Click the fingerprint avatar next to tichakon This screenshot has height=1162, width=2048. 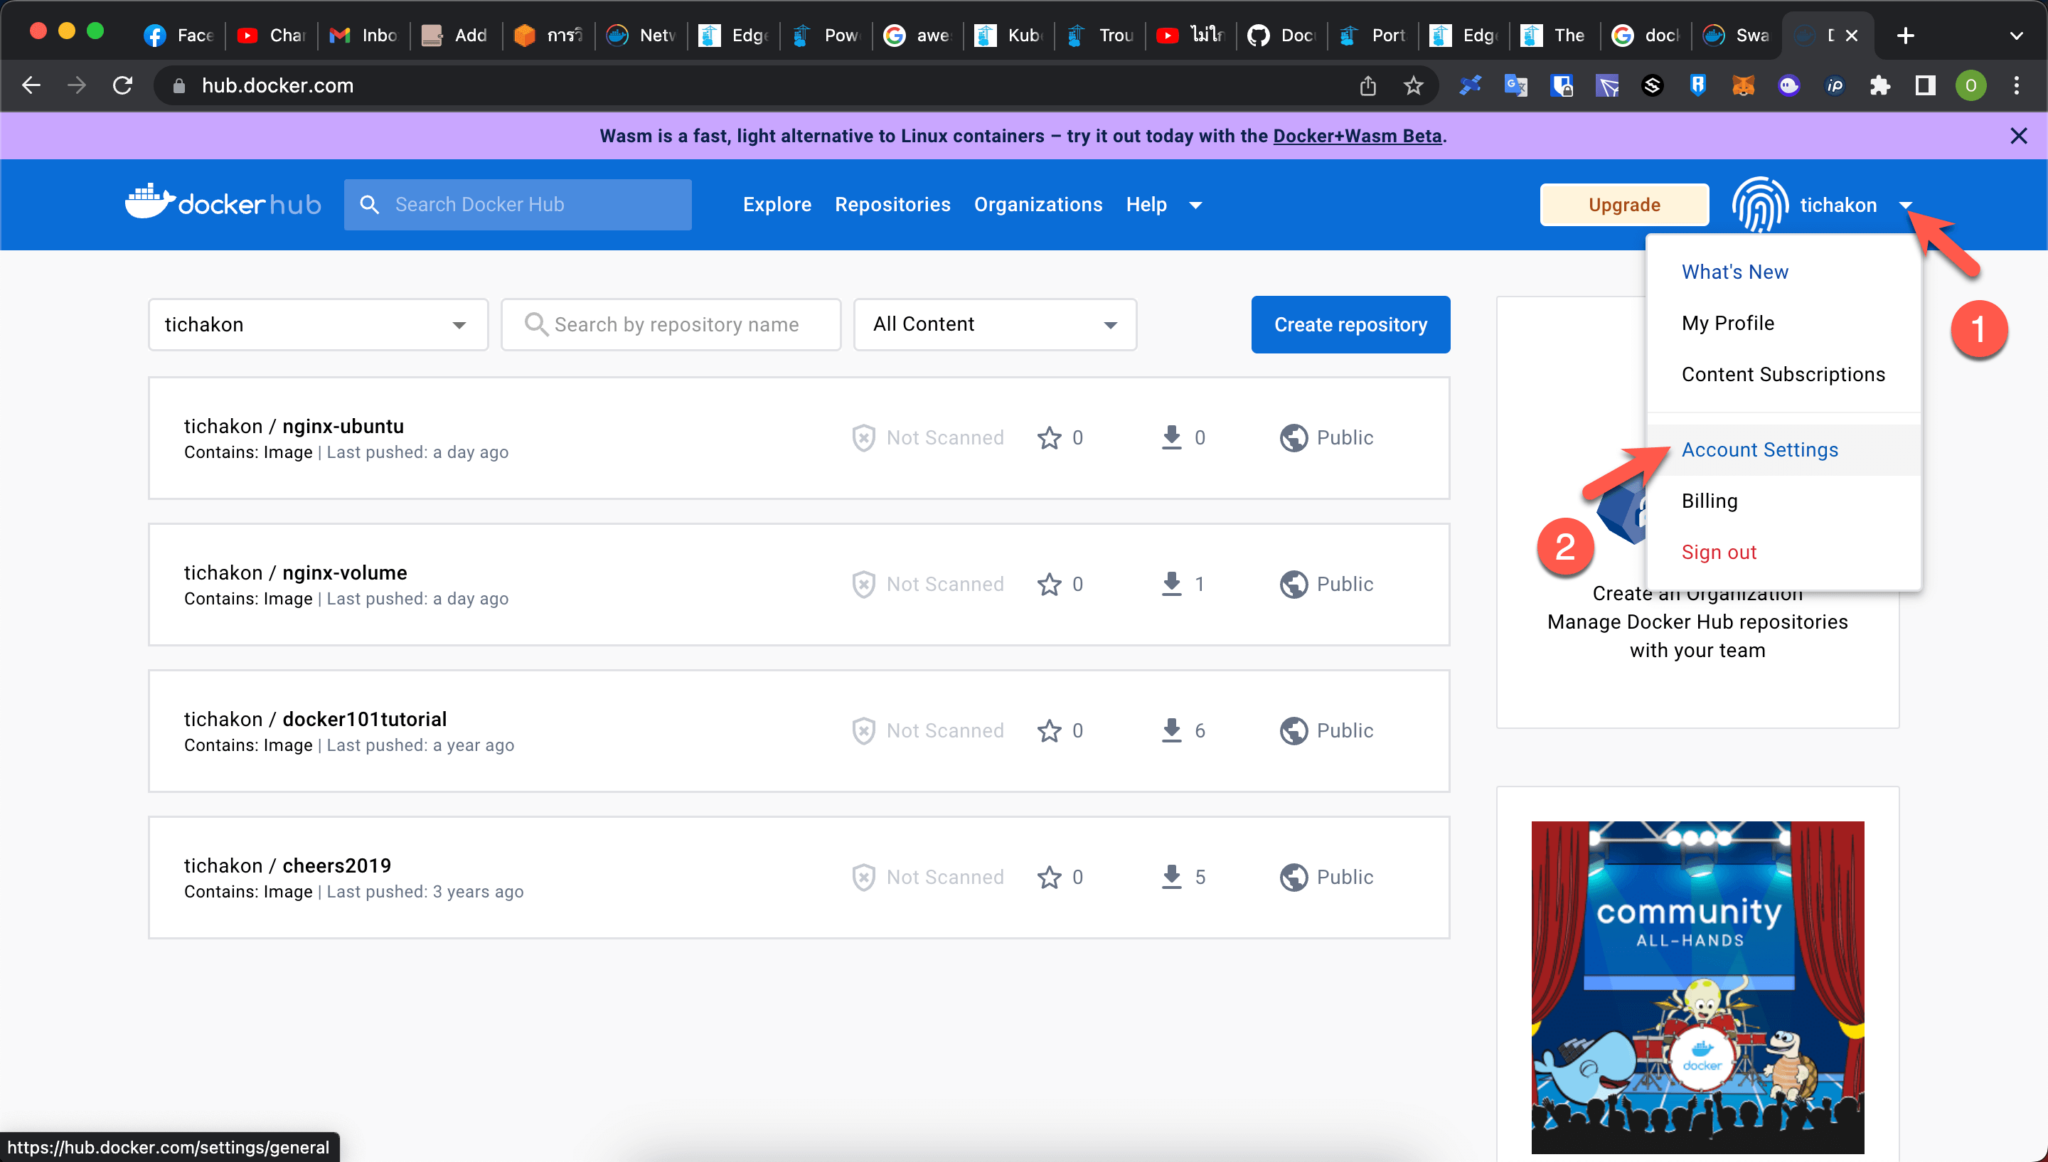[x=1760, y=204]
